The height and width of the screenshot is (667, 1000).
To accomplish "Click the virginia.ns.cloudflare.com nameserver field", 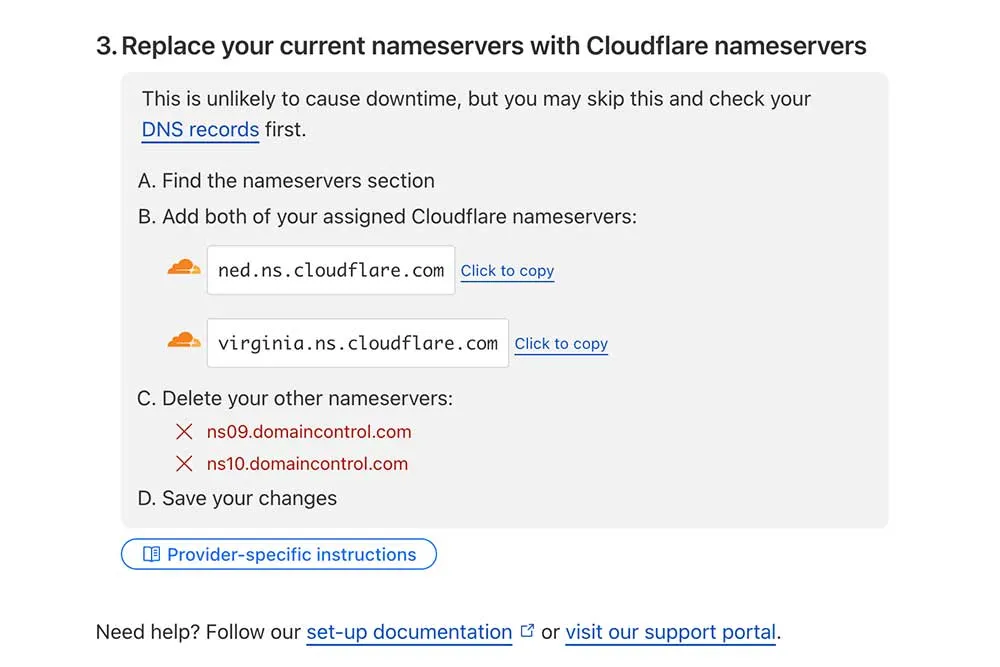I will pyautogui.click(x=357, y=342).
